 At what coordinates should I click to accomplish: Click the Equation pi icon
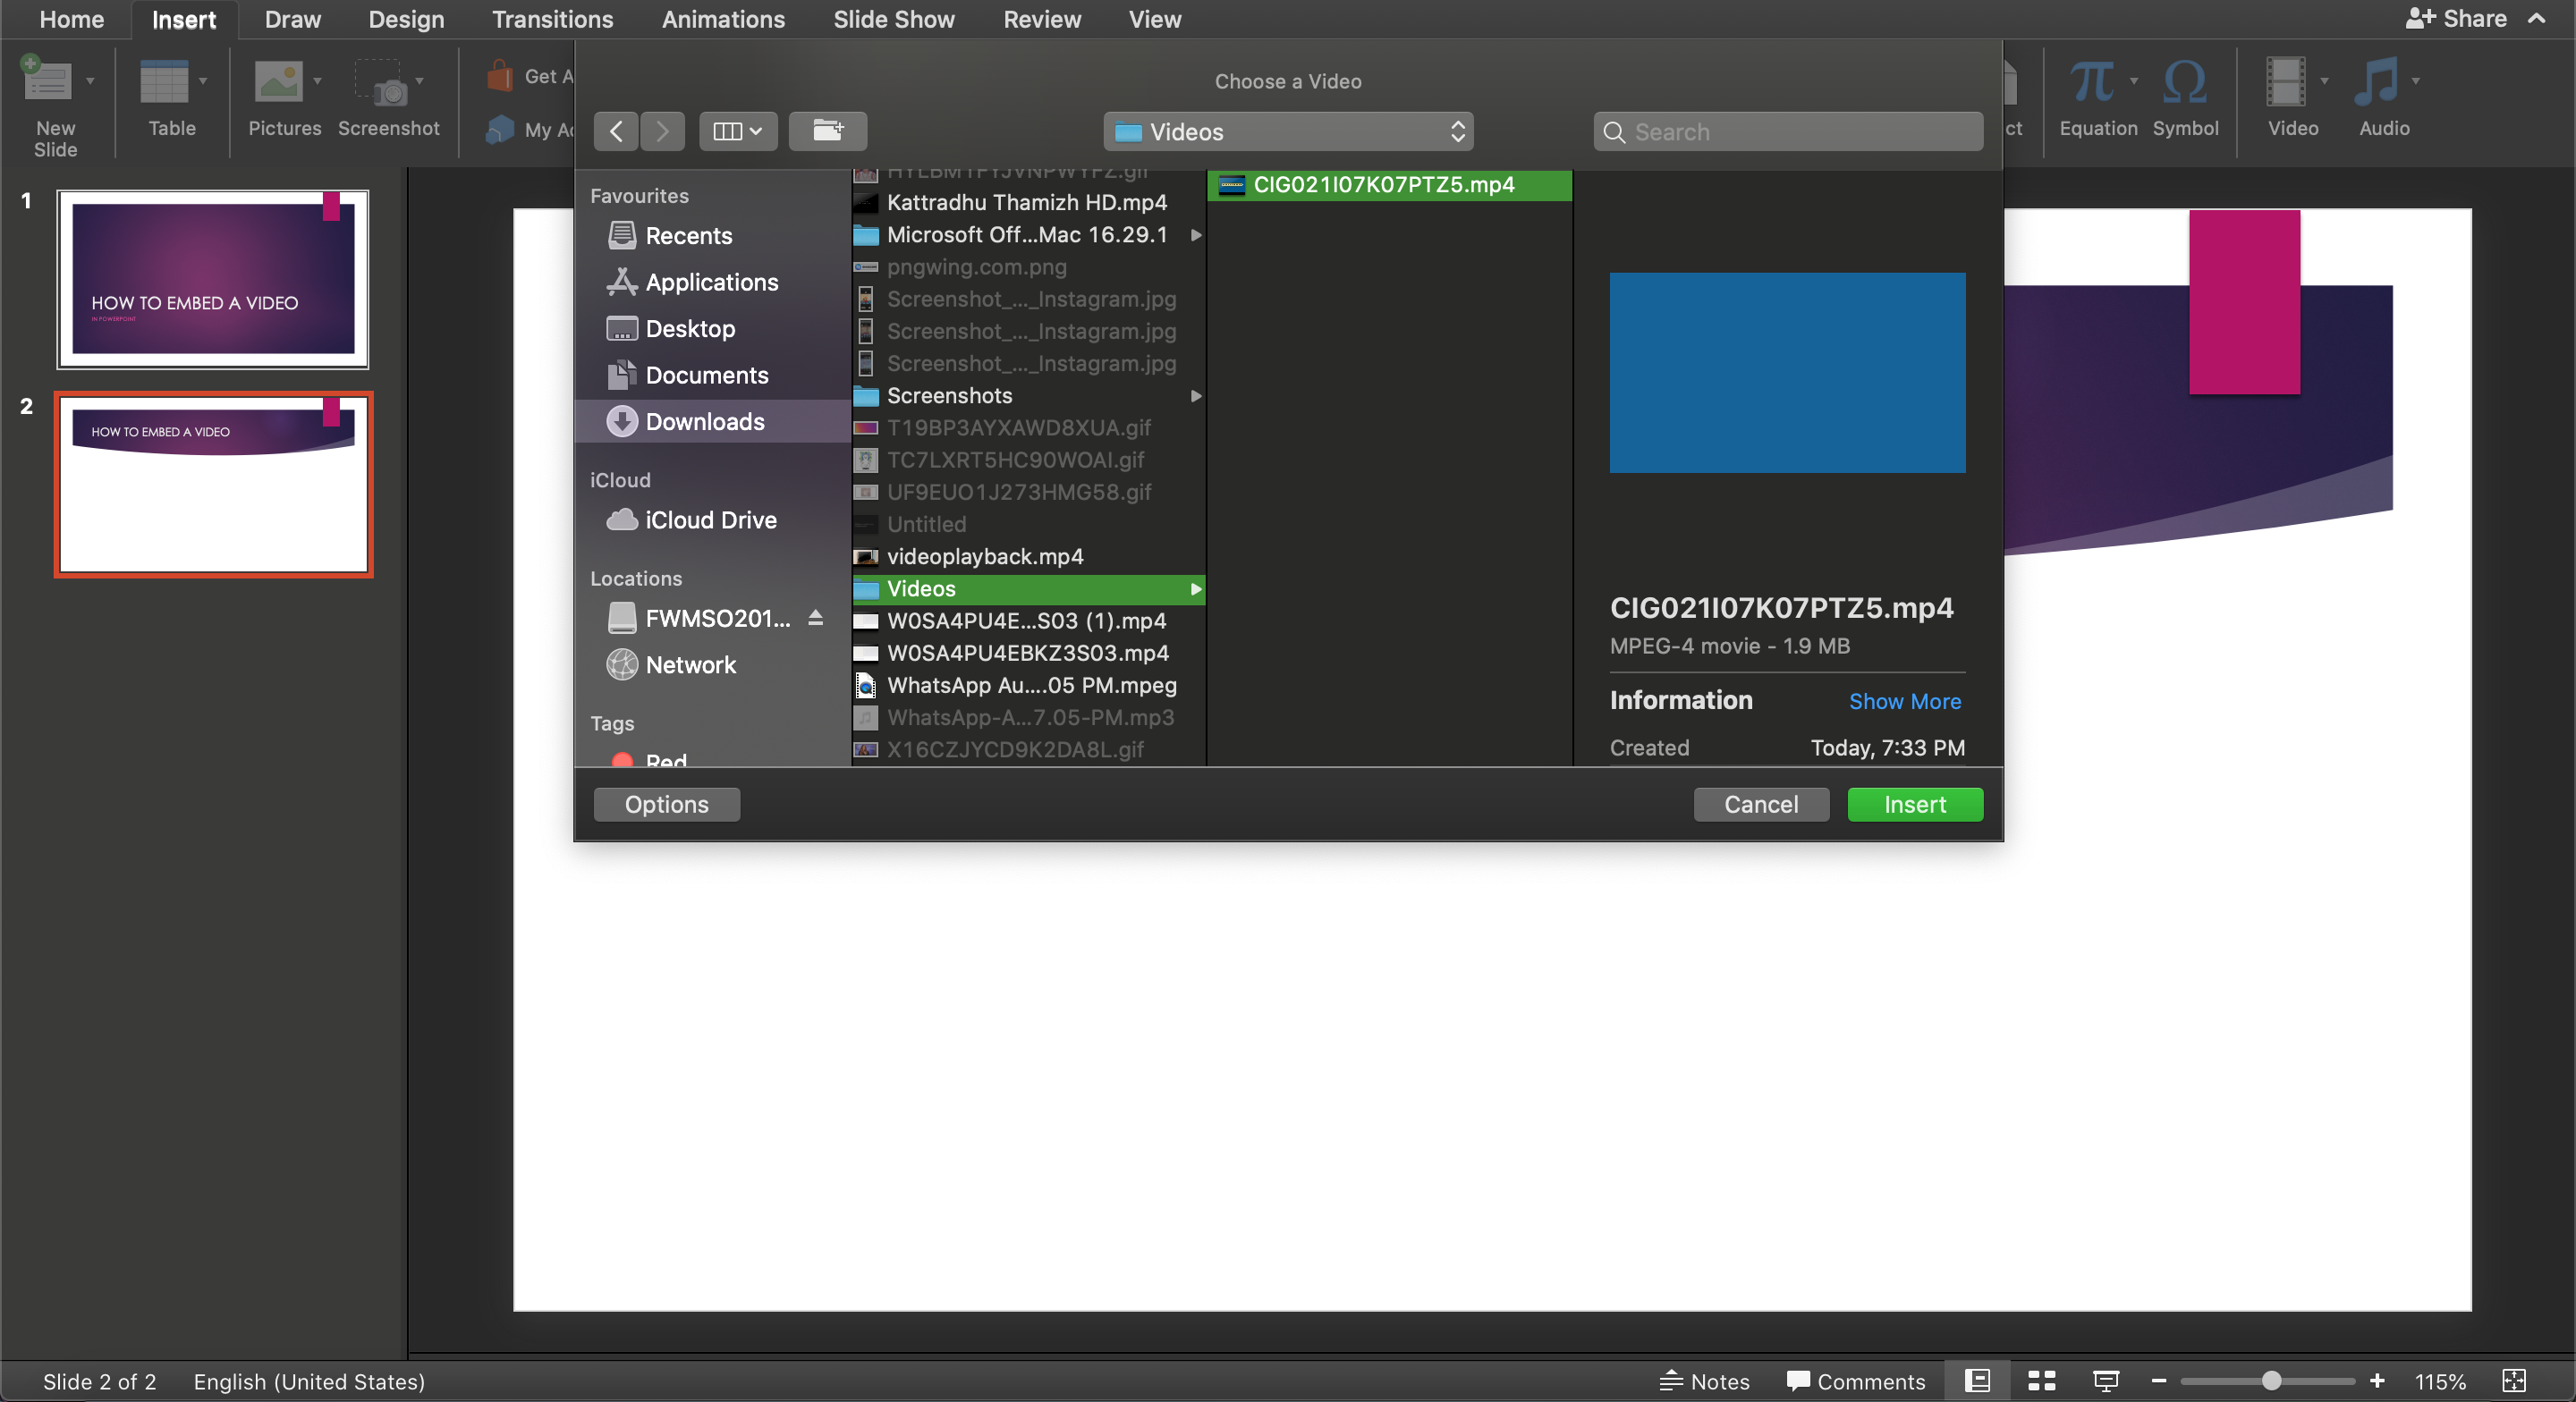click(2092, 84)
